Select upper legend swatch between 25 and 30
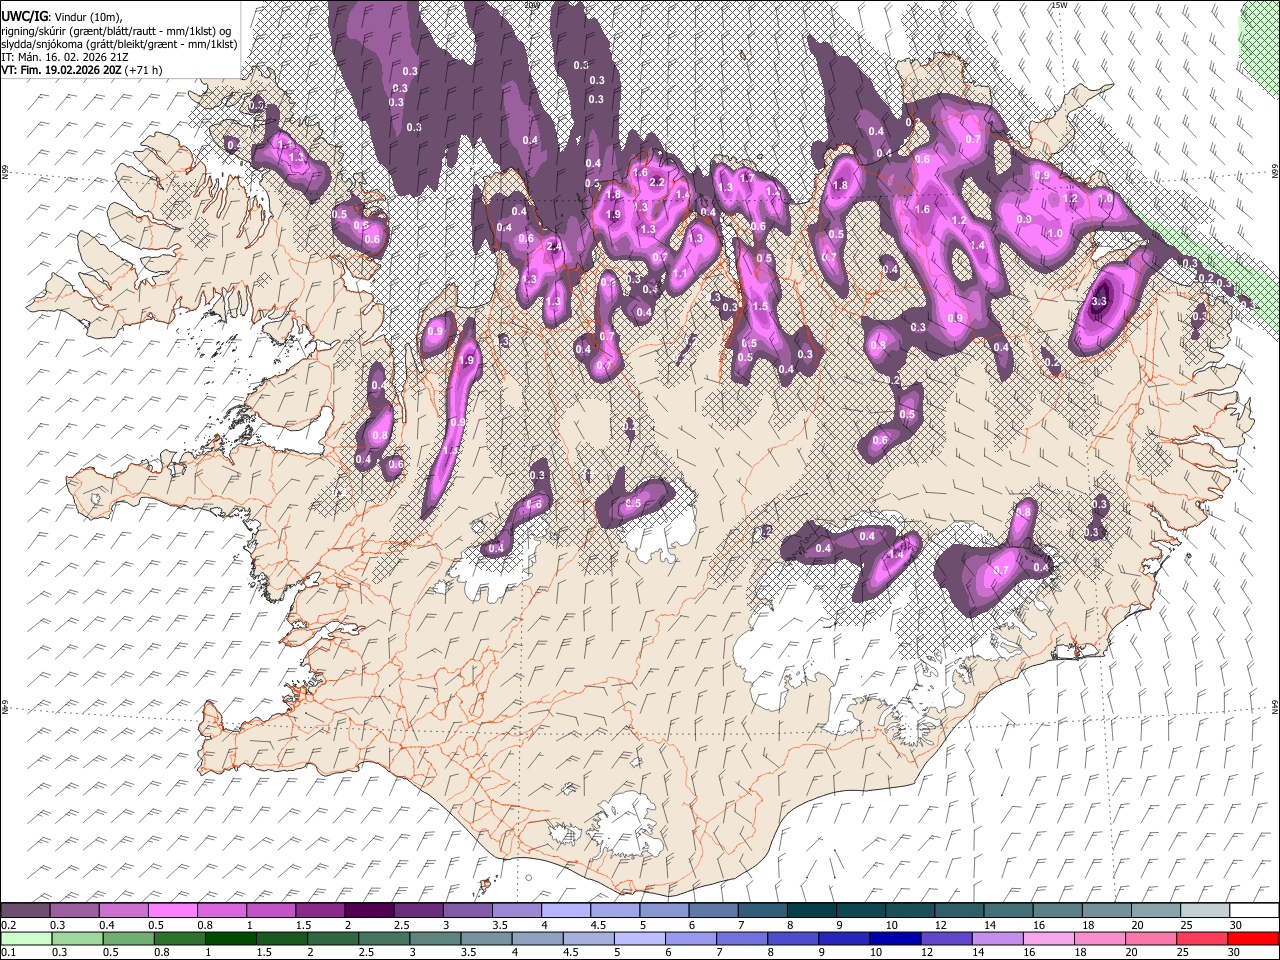The width and height of the screenshot is (1280, 960). (1205, 910)
